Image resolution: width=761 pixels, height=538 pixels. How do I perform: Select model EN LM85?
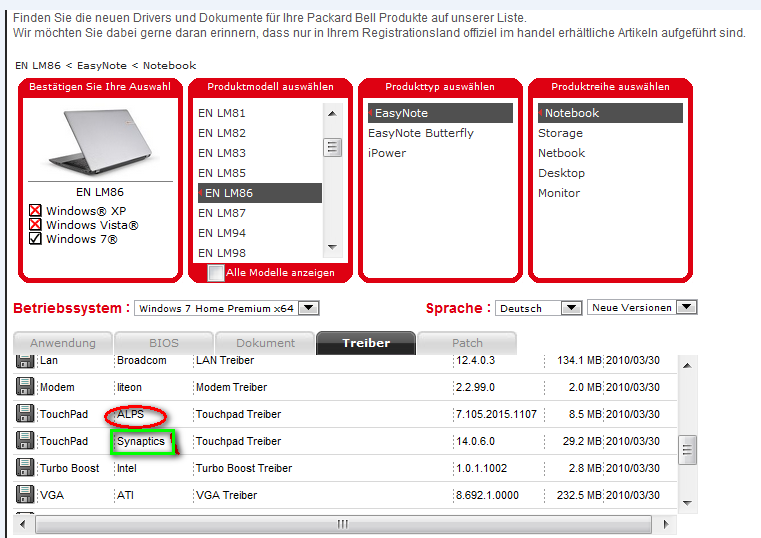pos(222,173)
